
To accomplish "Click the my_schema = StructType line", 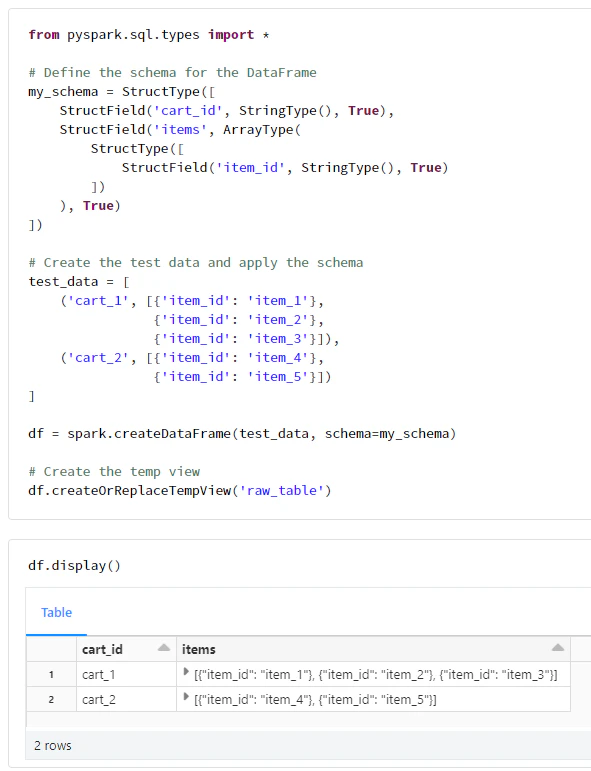I will pyautogui.click(x=121, y=92).
